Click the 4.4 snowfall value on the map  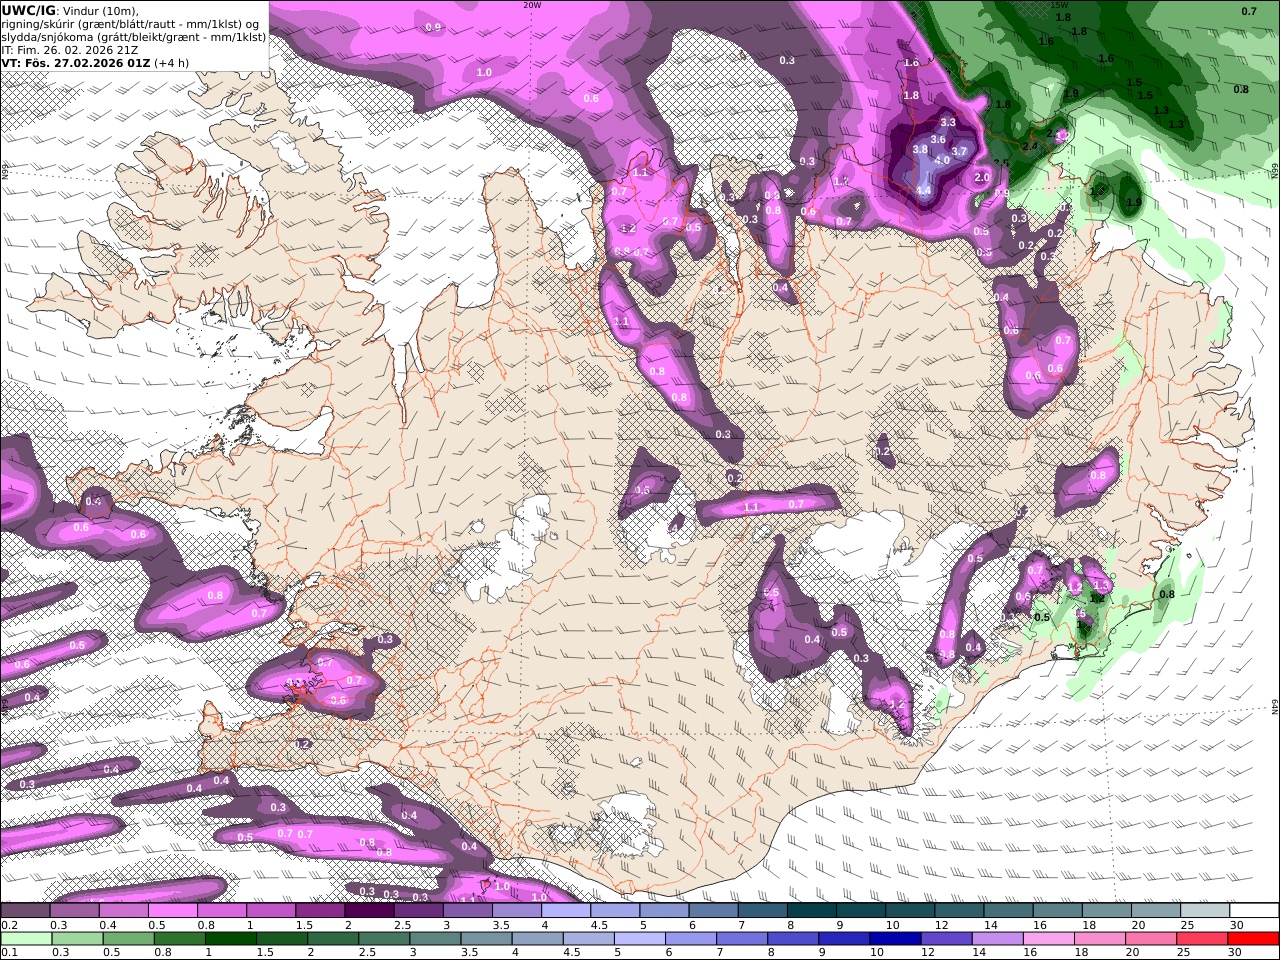924,190
